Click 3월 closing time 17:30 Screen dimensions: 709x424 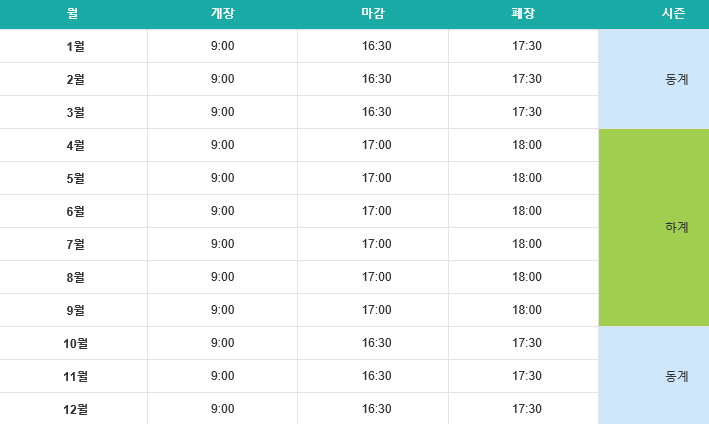click(527, 112)
